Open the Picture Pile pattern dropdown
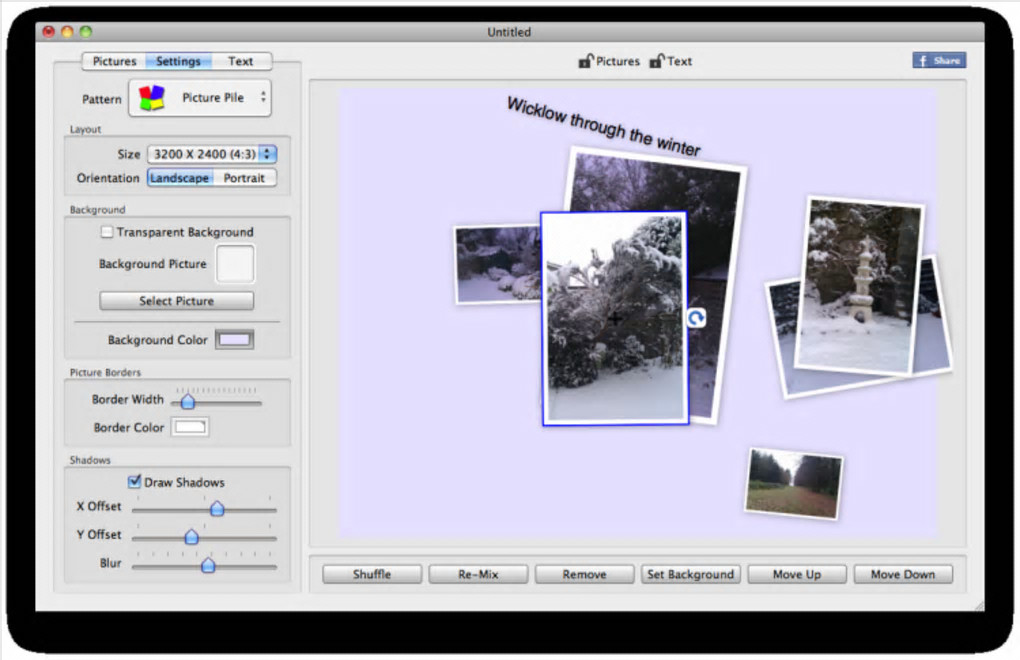 click(200, 98)
